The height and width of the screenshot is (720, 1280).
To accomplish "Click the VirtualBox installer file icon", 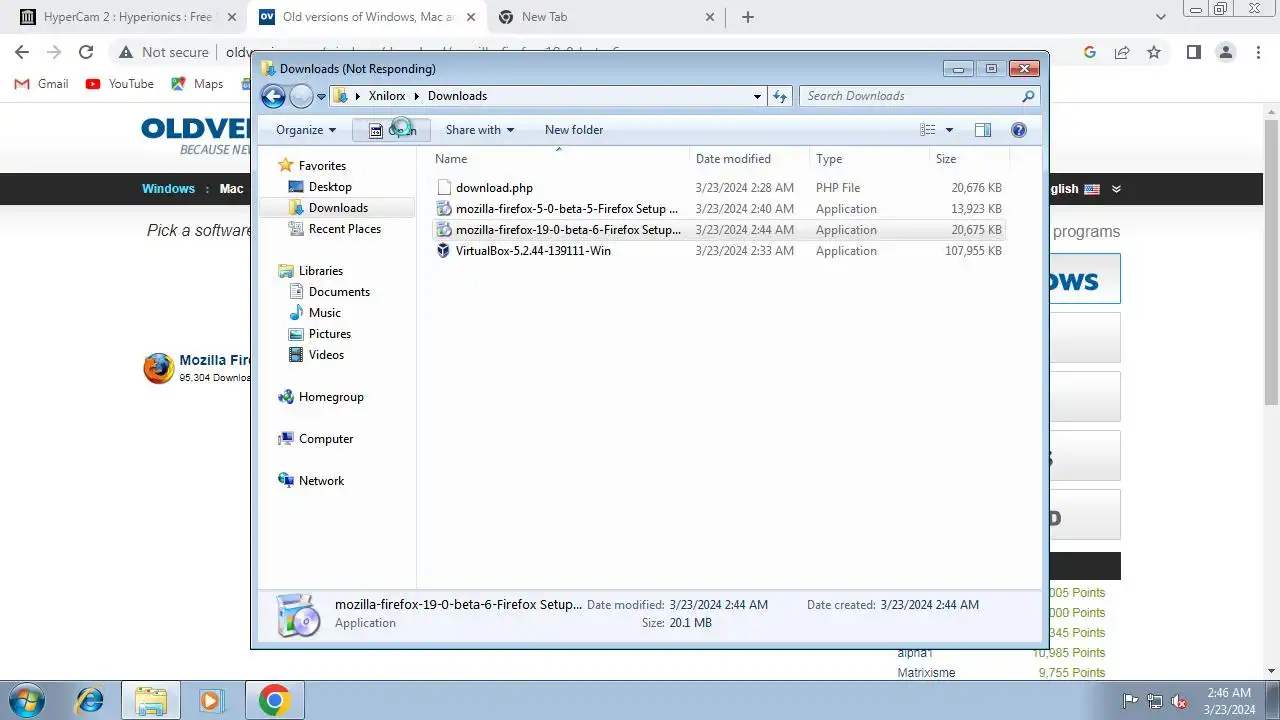I will pos(444,251).
